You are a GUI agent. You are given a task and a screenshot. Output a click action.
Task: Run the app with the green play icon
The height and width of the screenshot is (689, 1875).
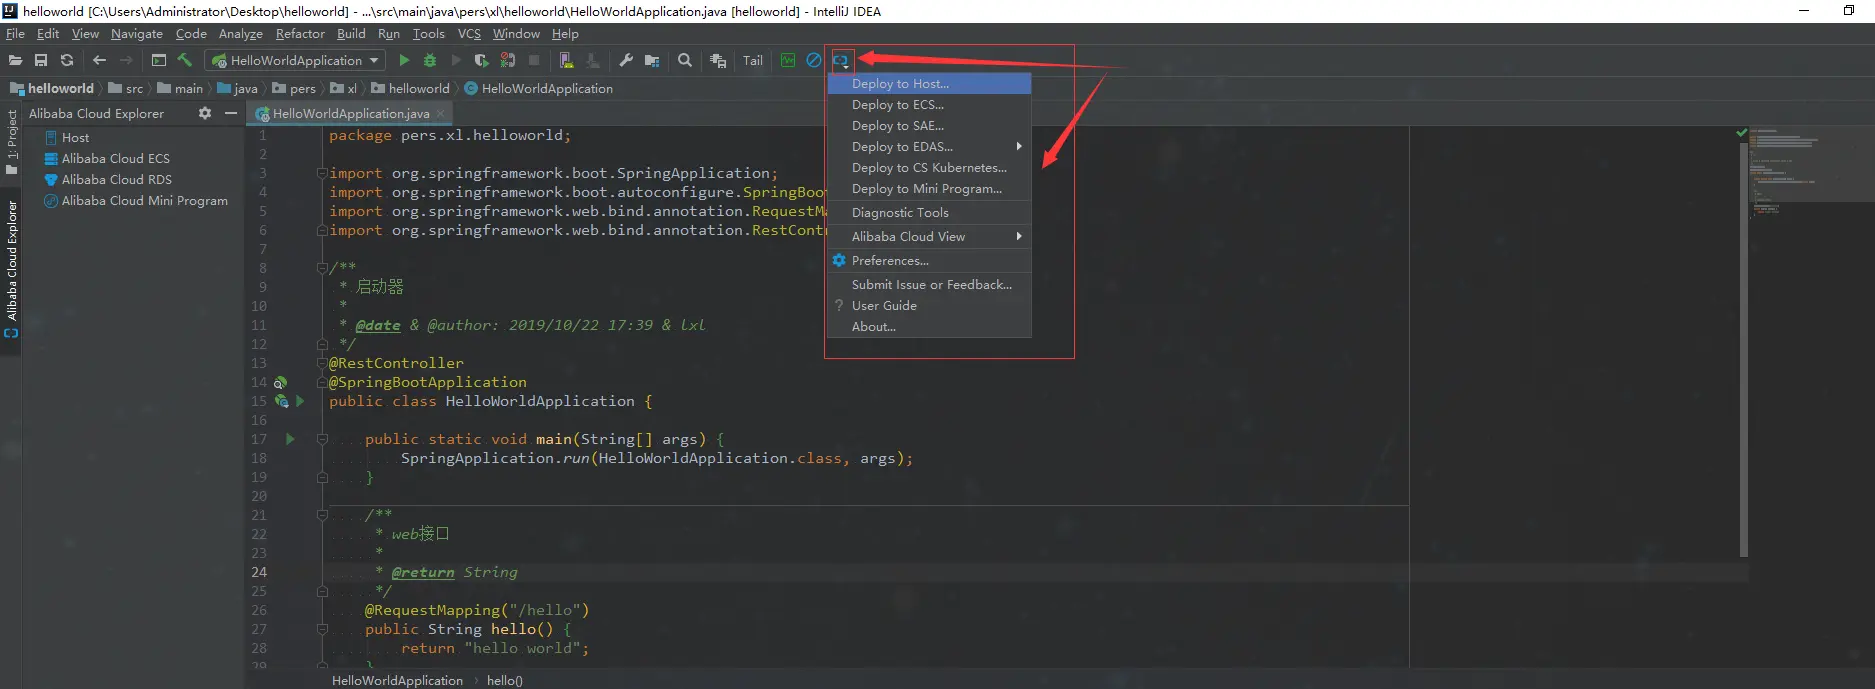coord(404,60)
